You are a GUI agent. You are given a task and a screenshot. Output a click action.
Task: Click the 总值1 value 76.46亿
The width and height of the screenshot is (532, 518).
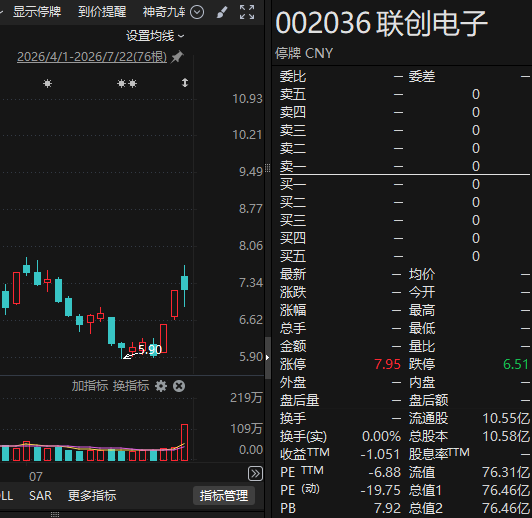506,490
